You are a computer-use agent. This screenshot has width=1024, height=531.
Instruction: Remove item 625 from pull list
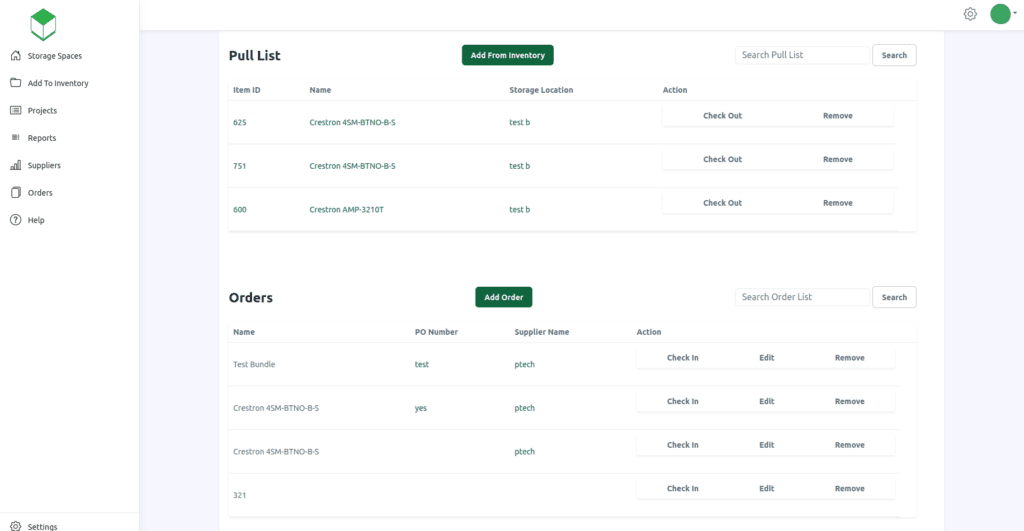point(838,116)
